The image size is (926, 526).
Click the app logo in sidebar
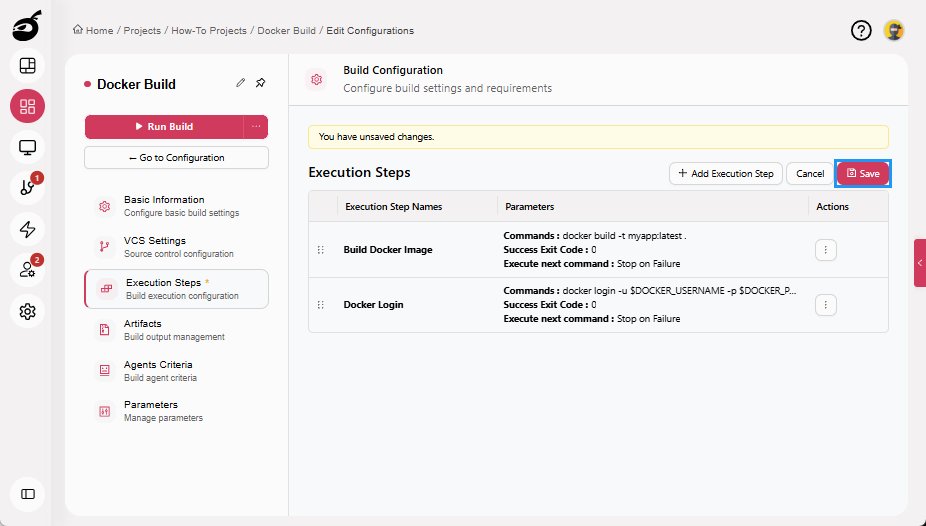click(x=27, y=26)
